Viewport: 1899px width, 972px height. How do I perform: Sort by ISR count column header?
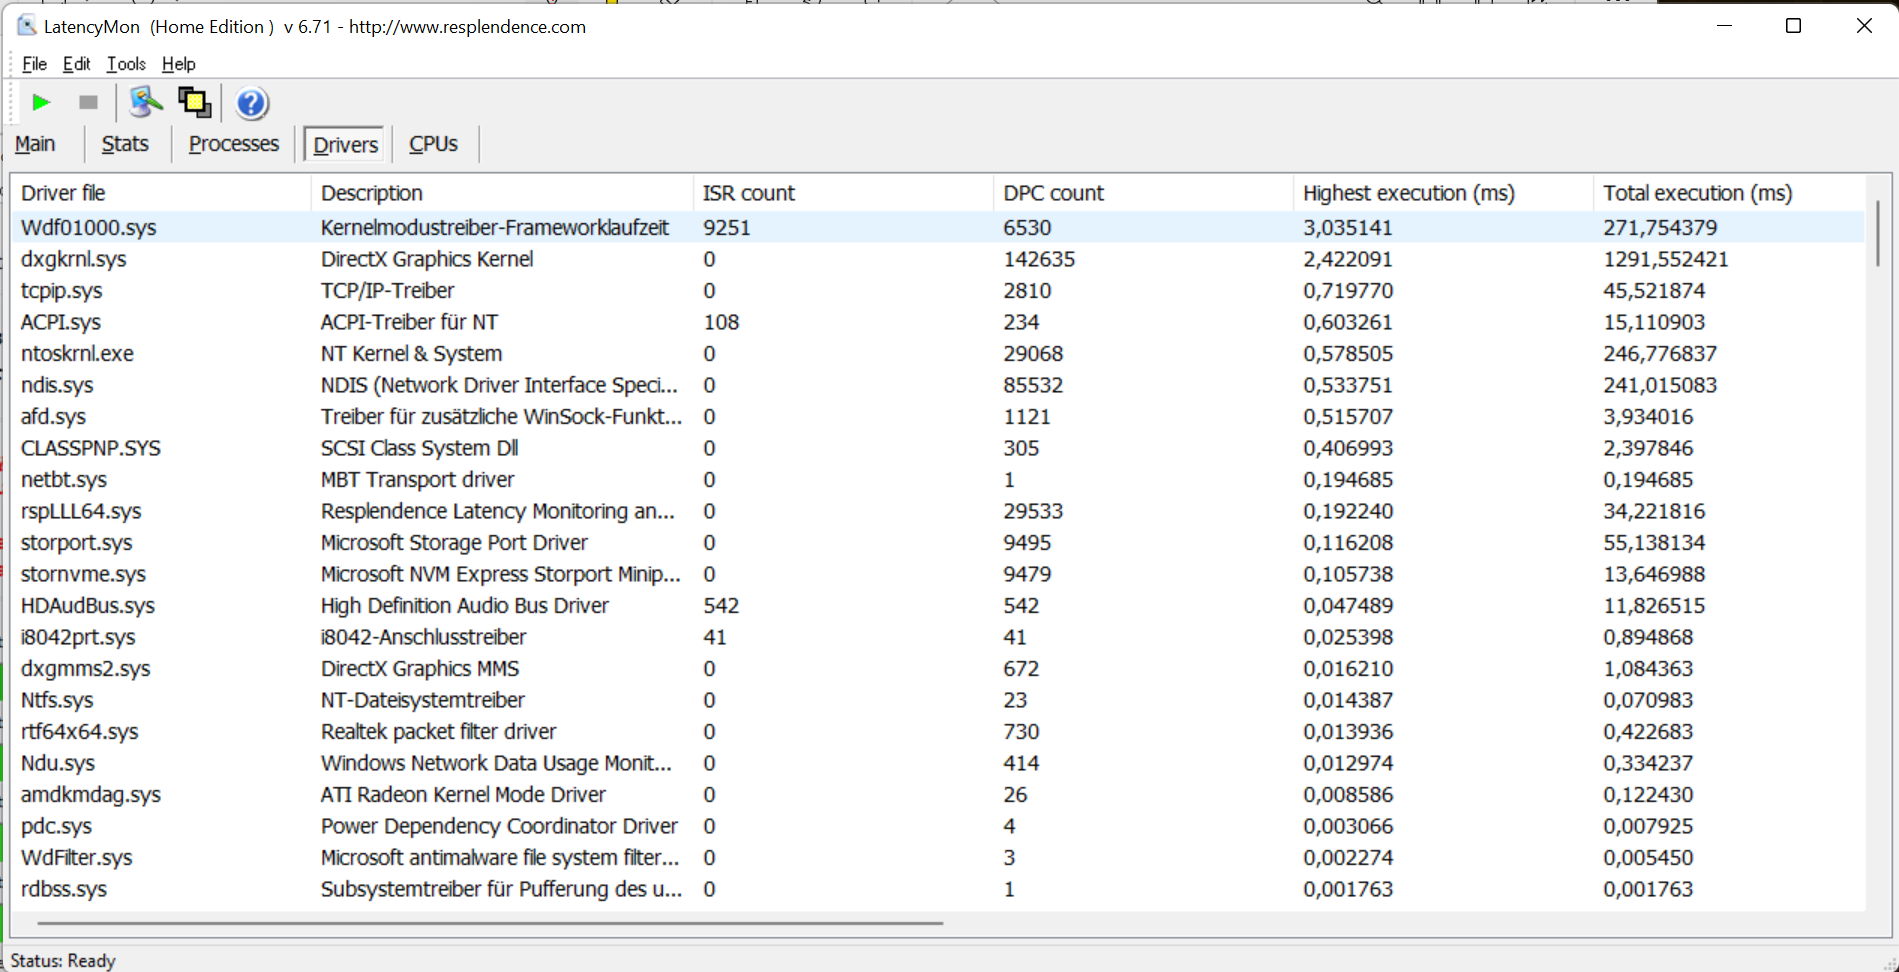click(748, 193)
